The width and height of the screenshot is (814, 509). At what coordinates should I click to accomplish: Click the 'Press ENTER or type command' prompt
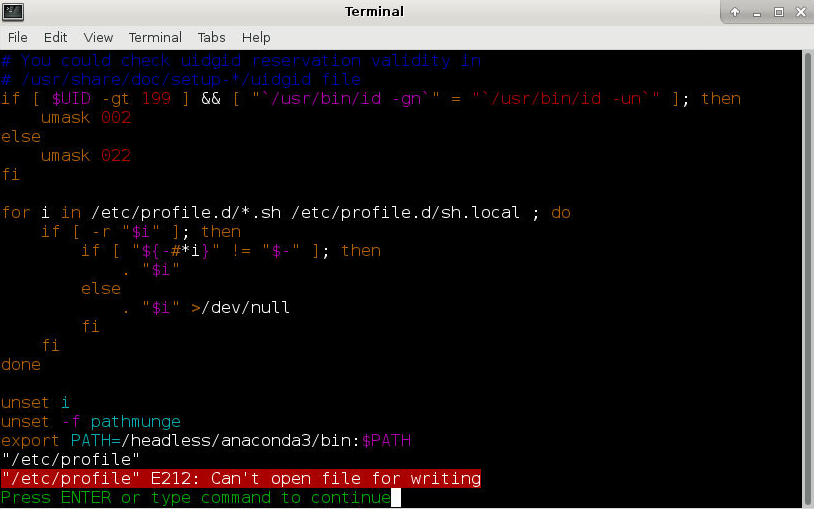196,498
